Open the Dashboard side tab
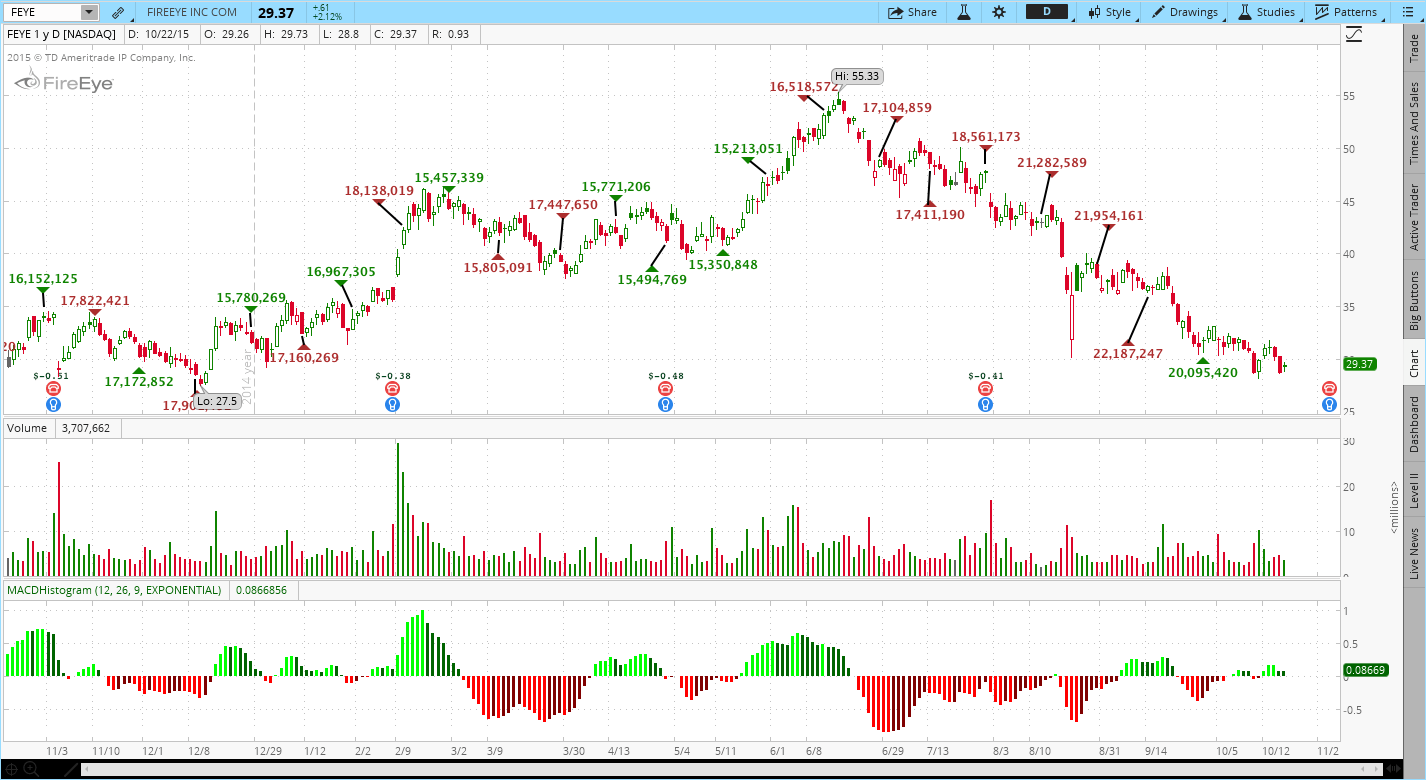1426x780 pixels. point(1414,424)
